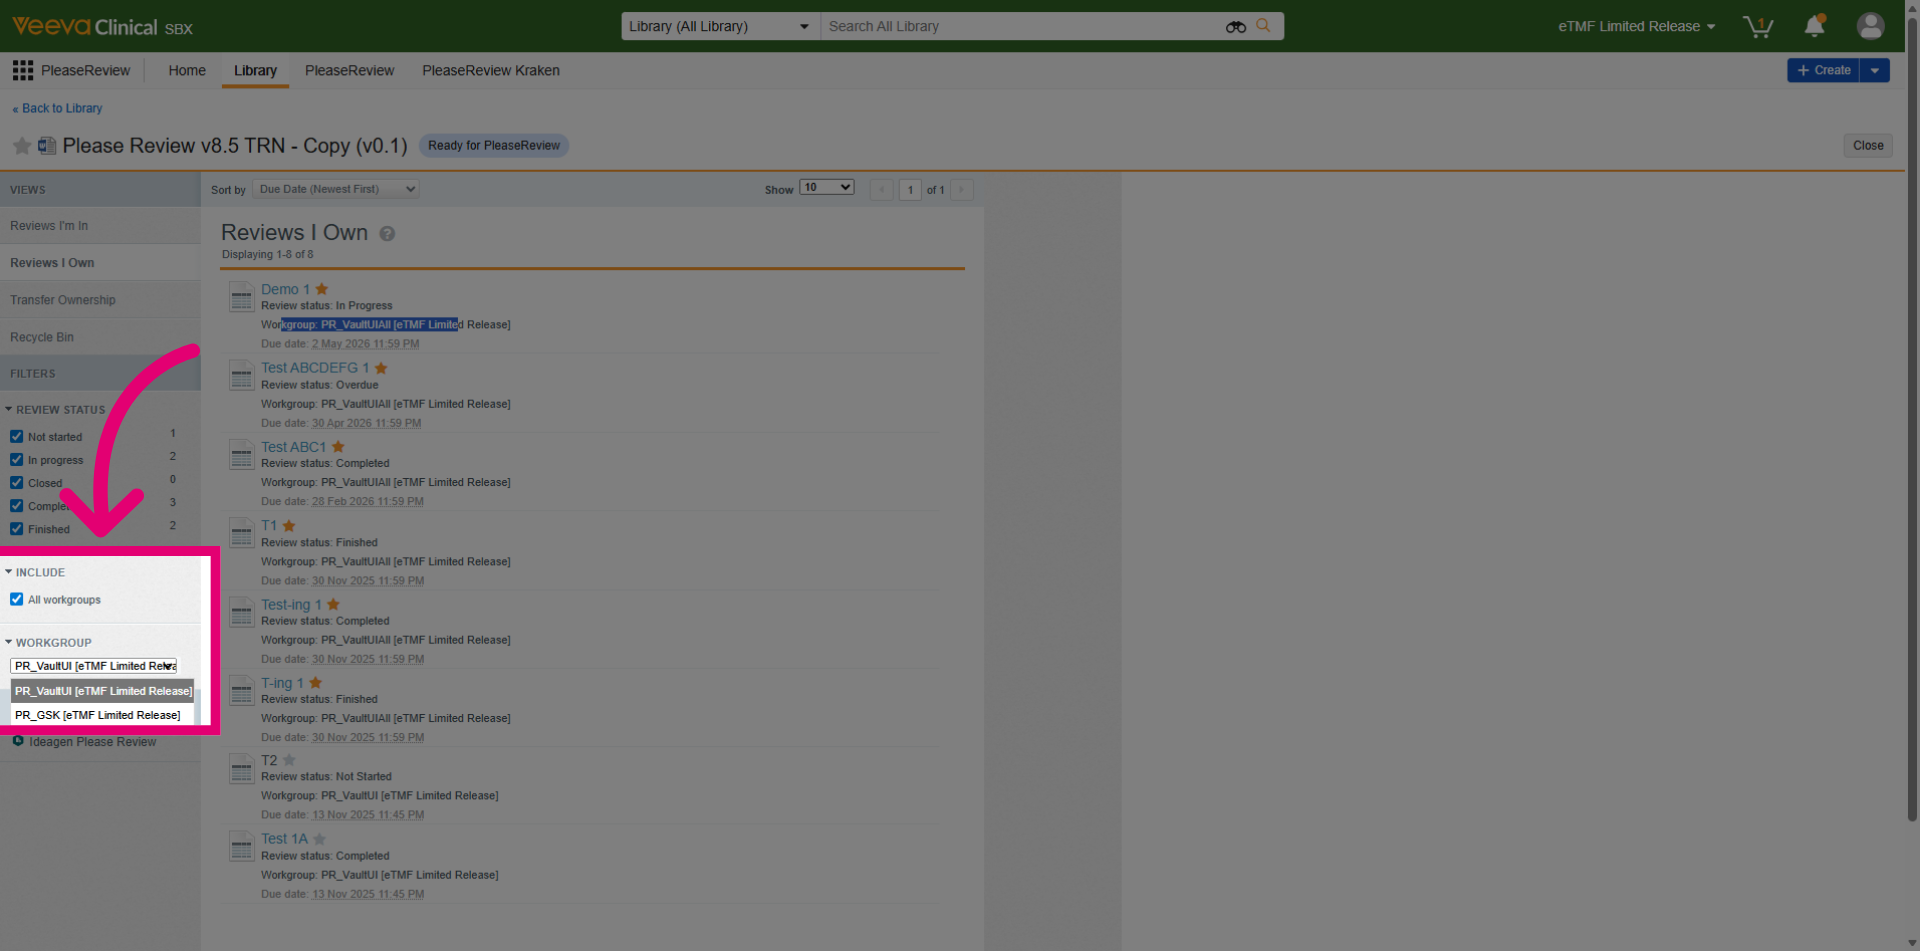This screenshot has height=951, width=1920.
Task: Open the PleaseReview tab
Action: point(349,70)
